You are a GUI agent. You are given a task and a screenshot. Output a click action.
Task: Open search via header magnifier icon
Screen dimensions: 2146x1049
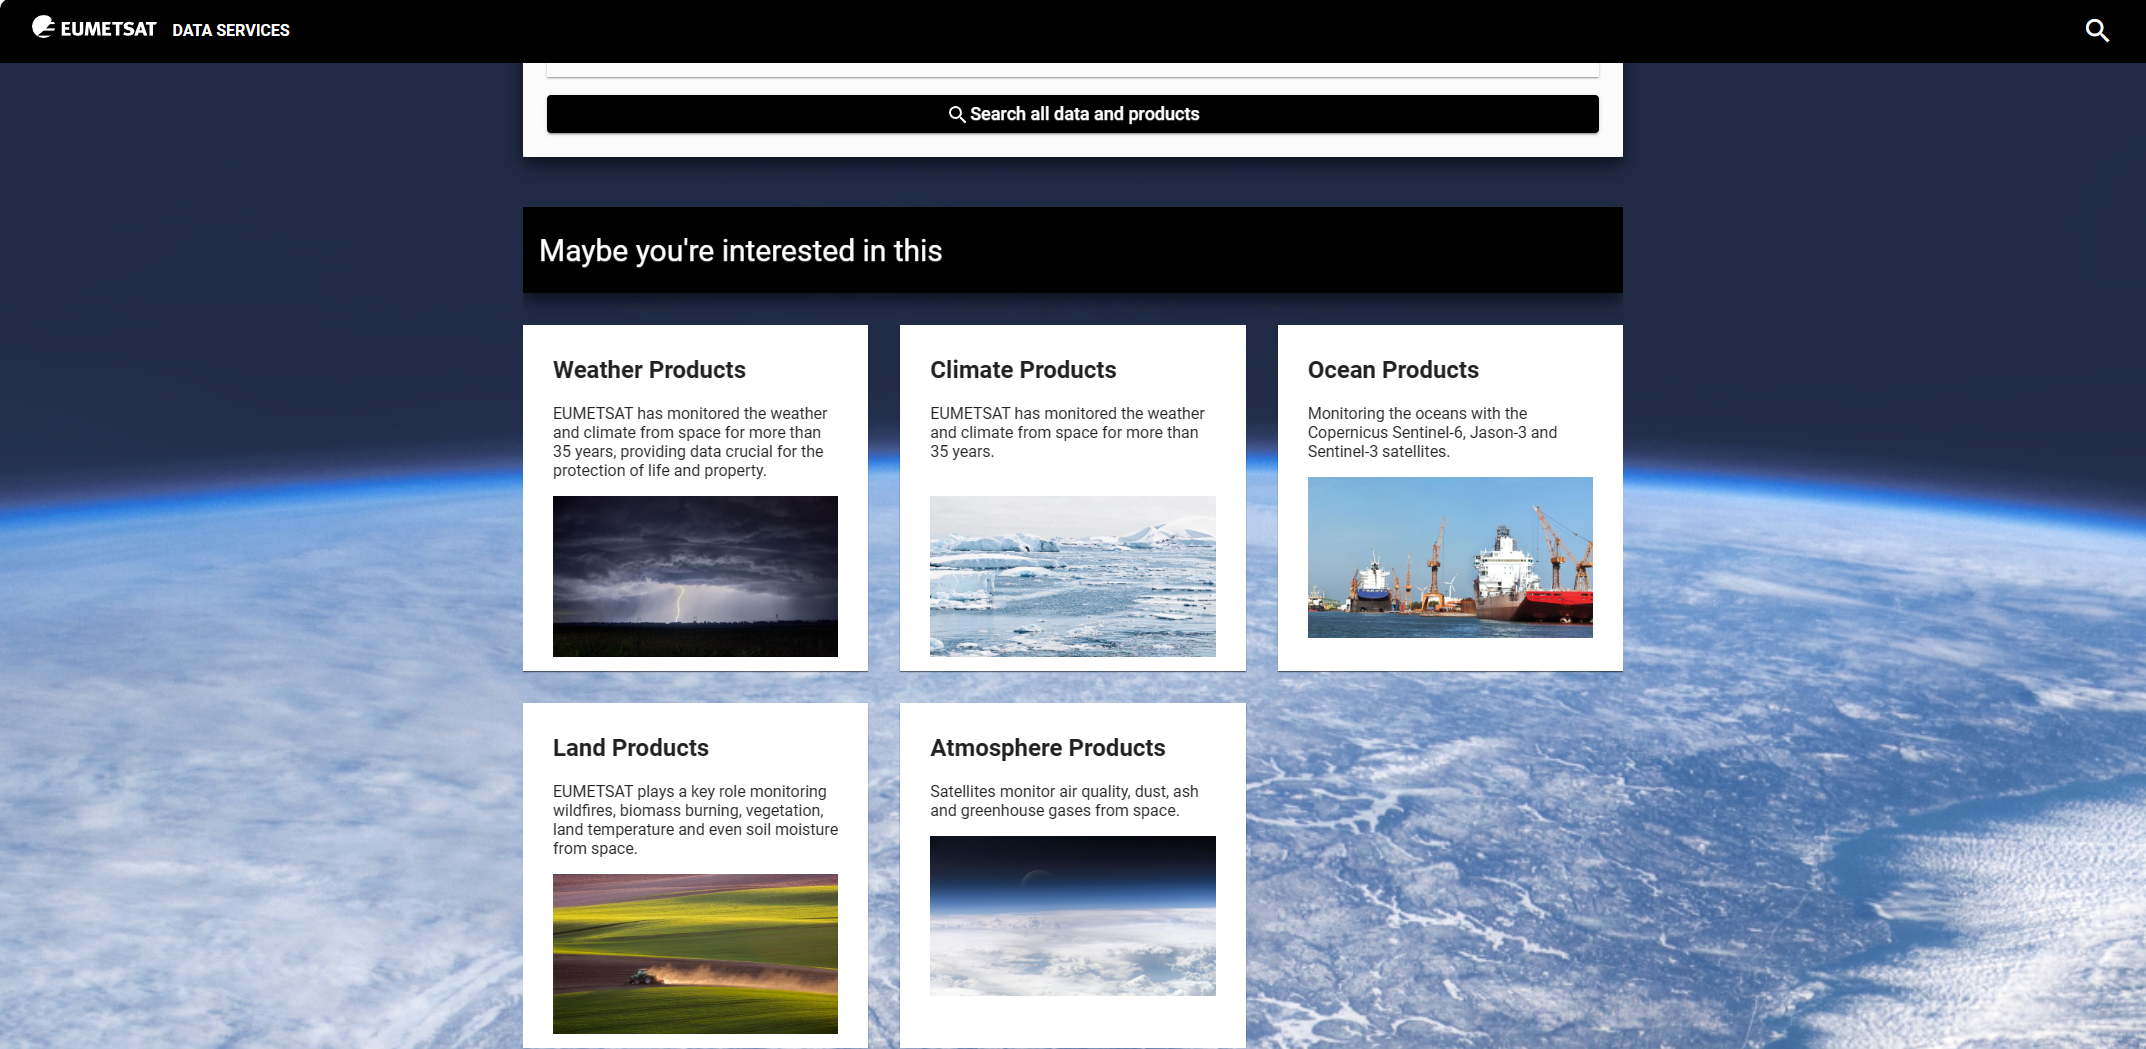[2097, 31]
